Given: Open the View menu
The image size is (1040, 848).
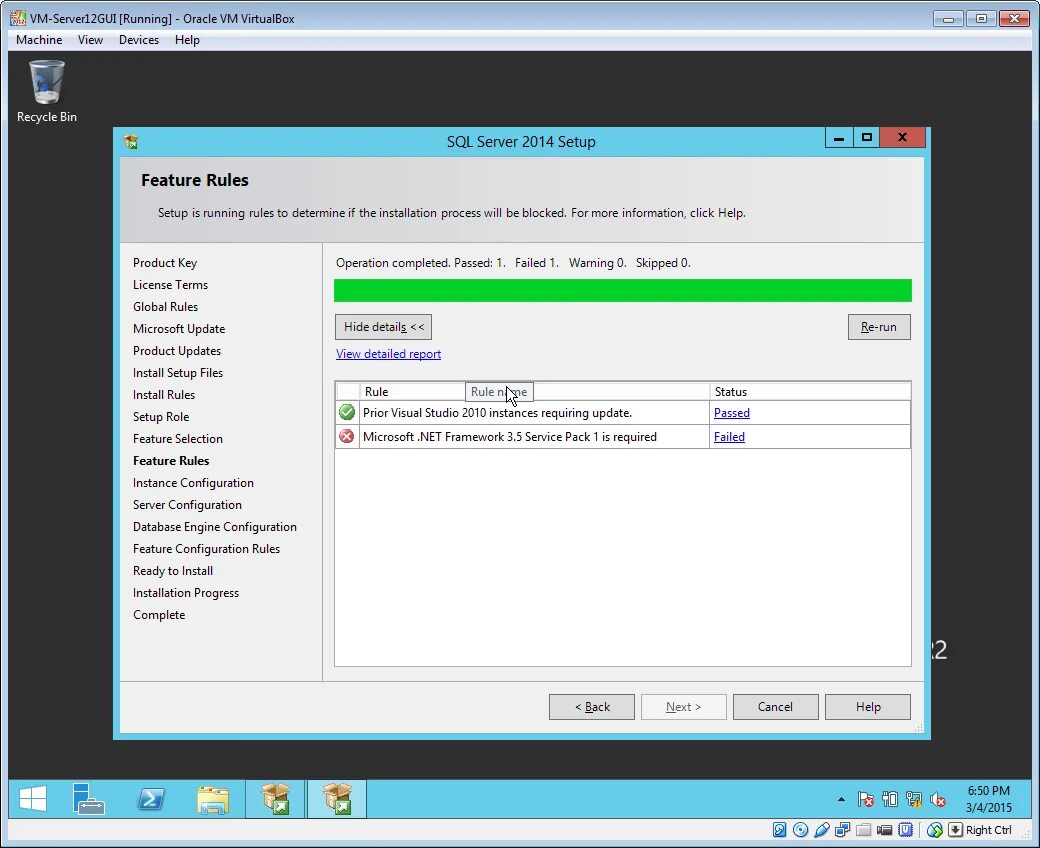Looking at the screenshot, I should point(90,40).
